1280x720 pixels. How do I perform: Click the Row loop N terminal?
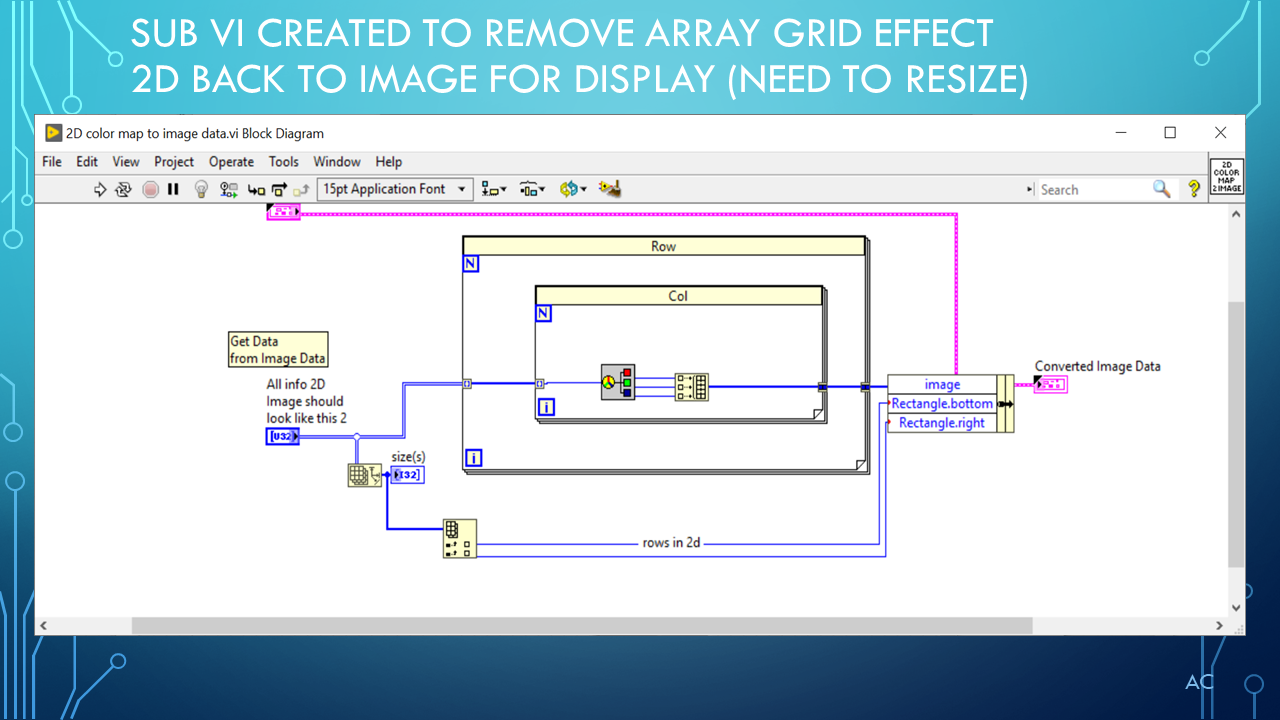[472, 264]
